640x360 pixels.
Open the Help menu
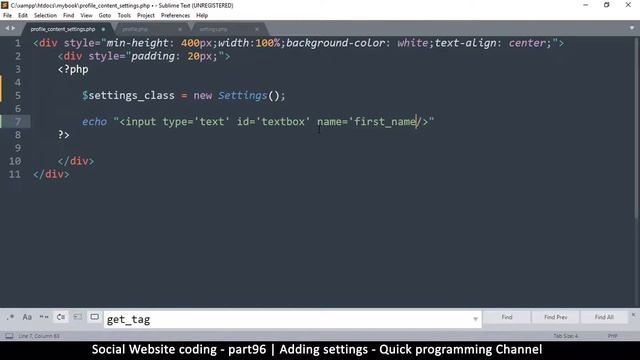[202, 16]
